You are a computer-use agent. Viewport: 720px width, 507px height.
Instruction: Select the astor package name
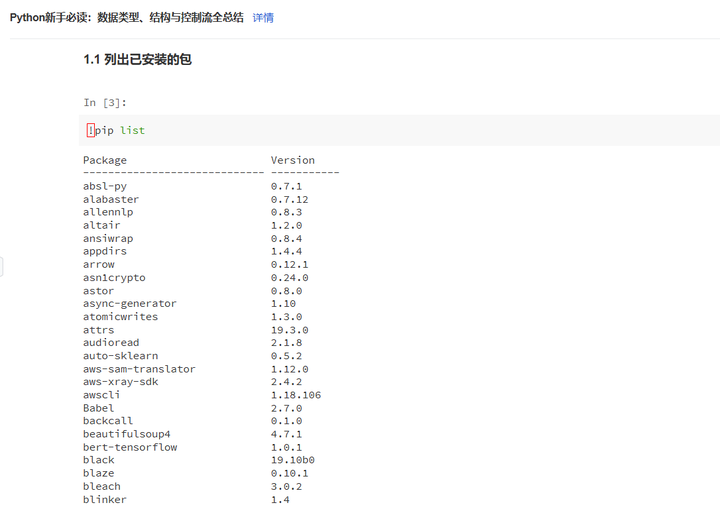pos(98,291)
